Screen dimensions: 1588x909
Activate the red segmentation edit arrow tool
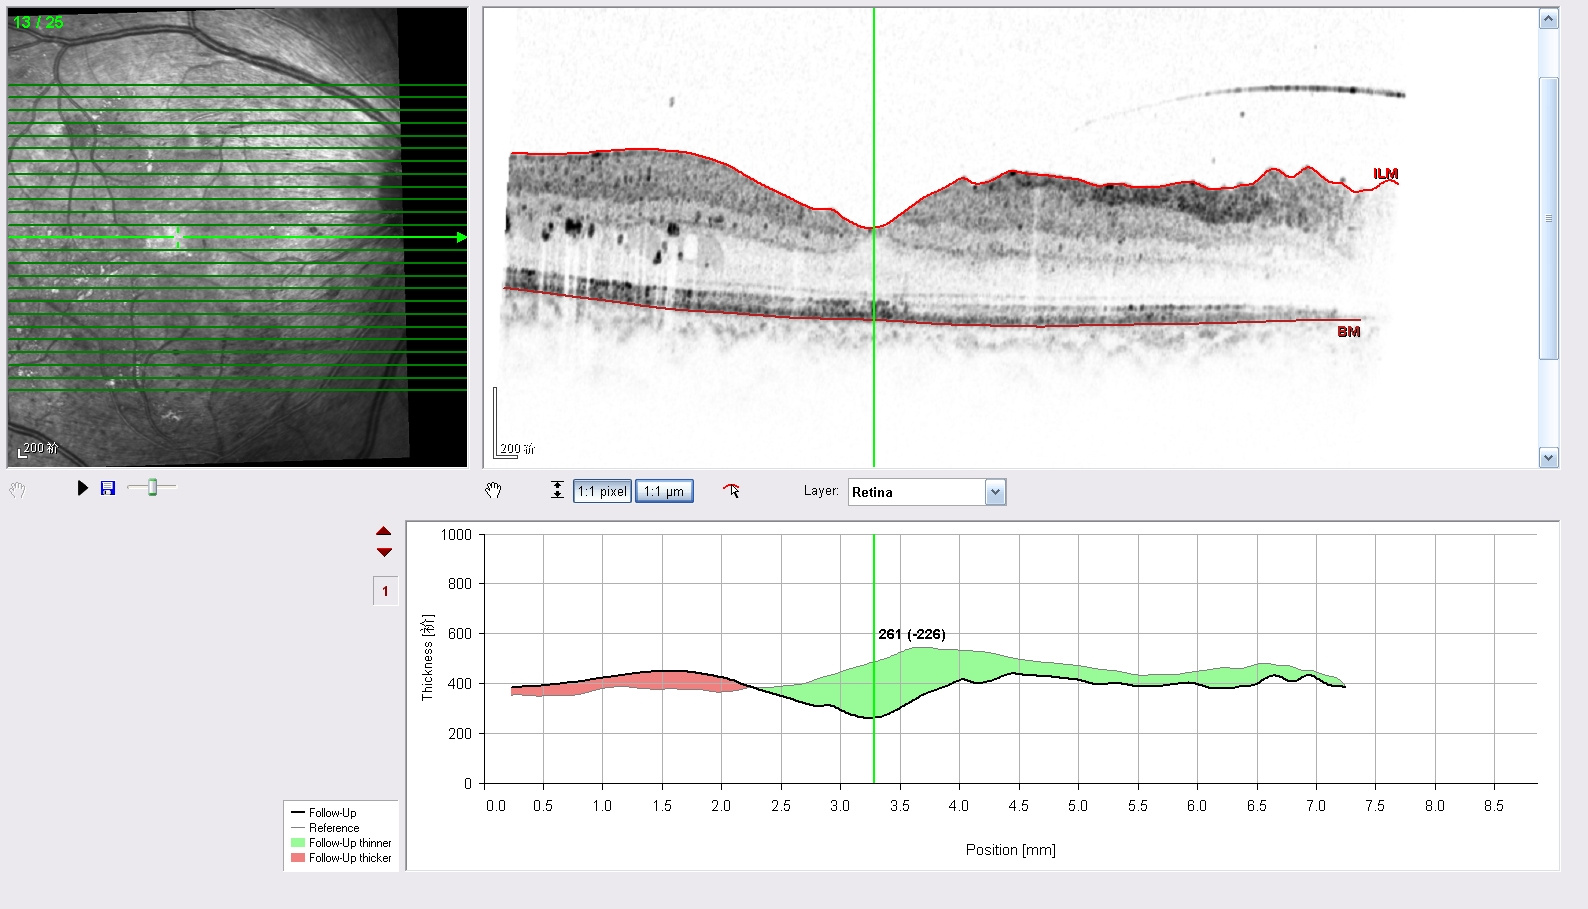point(732,490)
